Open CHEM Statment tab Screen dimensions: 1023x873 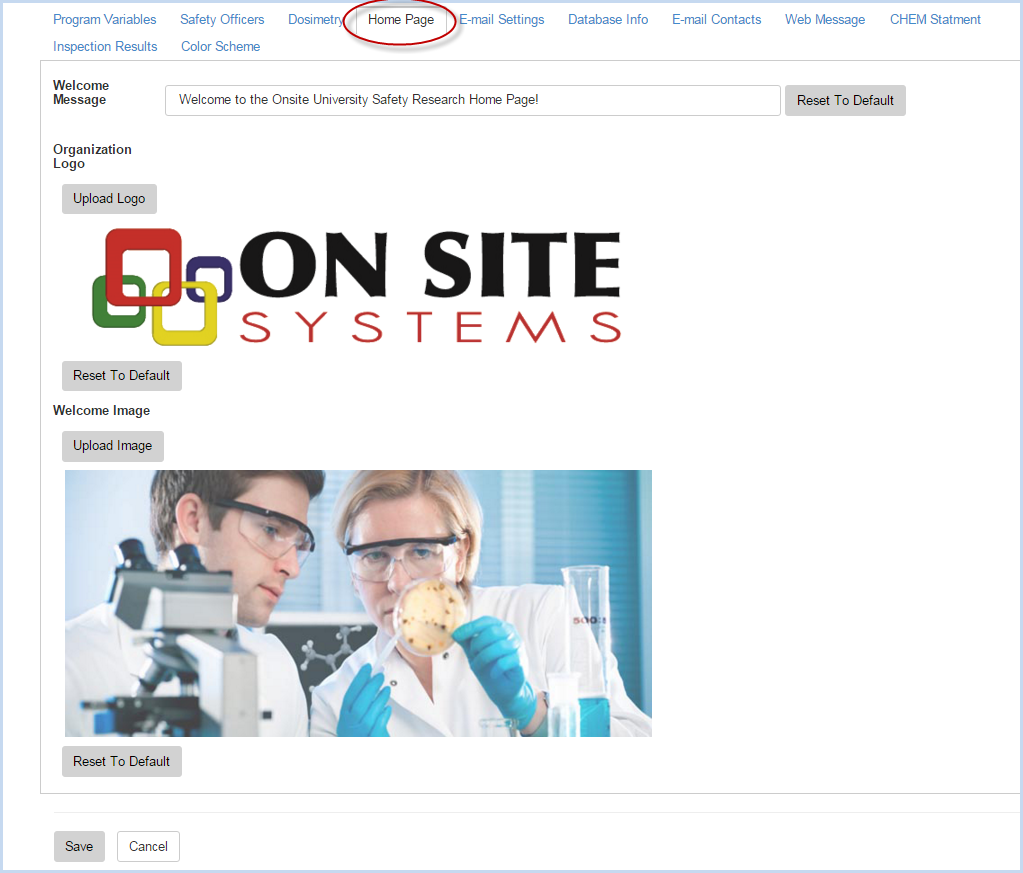coord(935,20)
